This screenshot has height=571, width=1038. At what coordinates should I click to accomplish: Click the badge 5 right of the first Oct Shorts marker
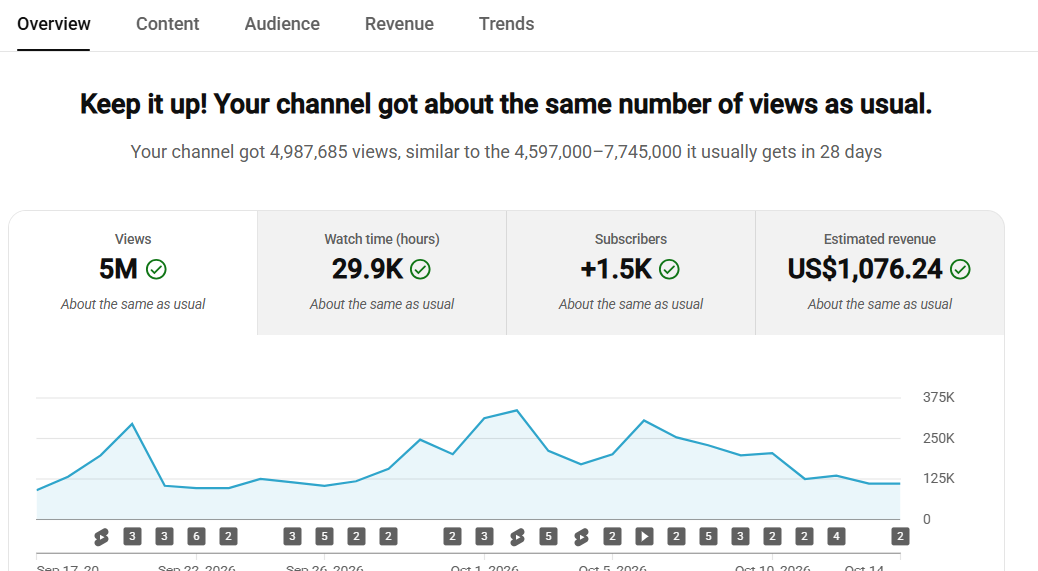[548, 537]
